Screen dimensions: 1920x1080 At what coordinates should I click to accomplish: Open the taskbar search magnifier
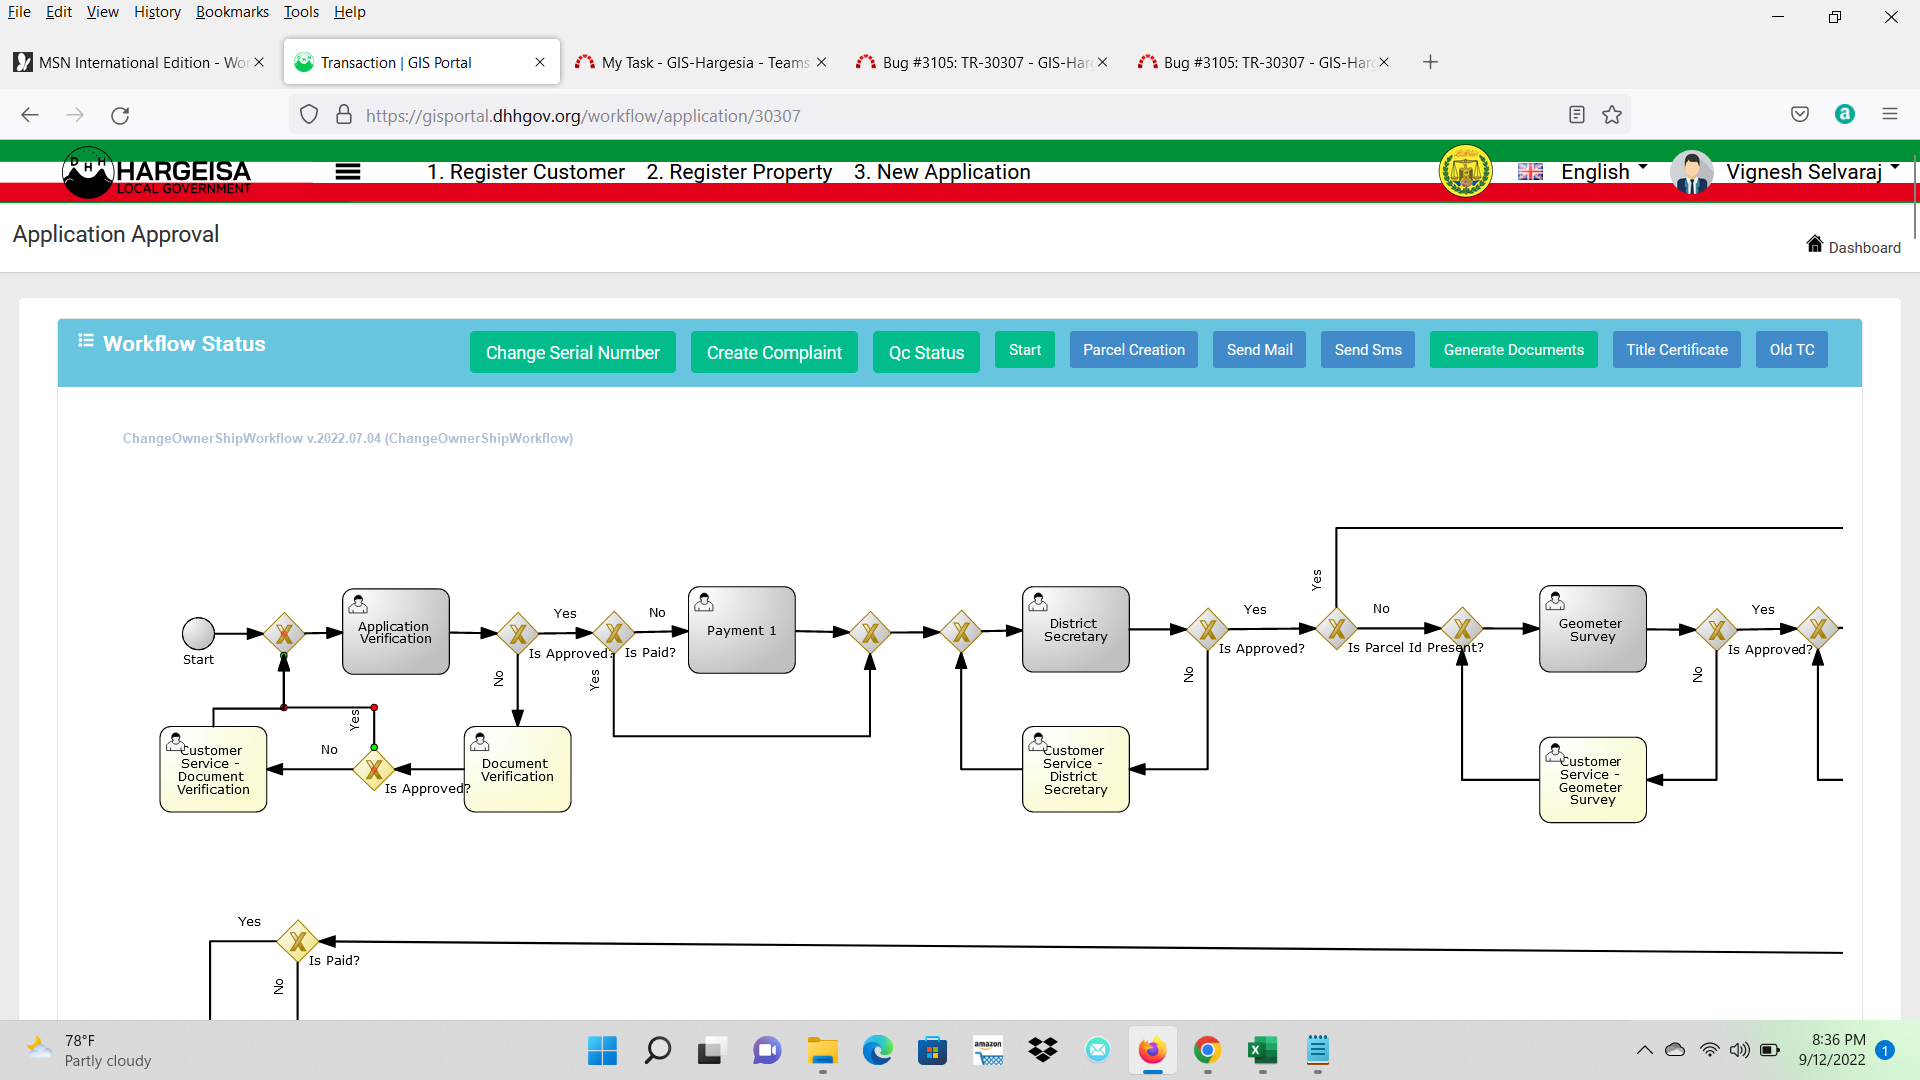point(657,1050)
